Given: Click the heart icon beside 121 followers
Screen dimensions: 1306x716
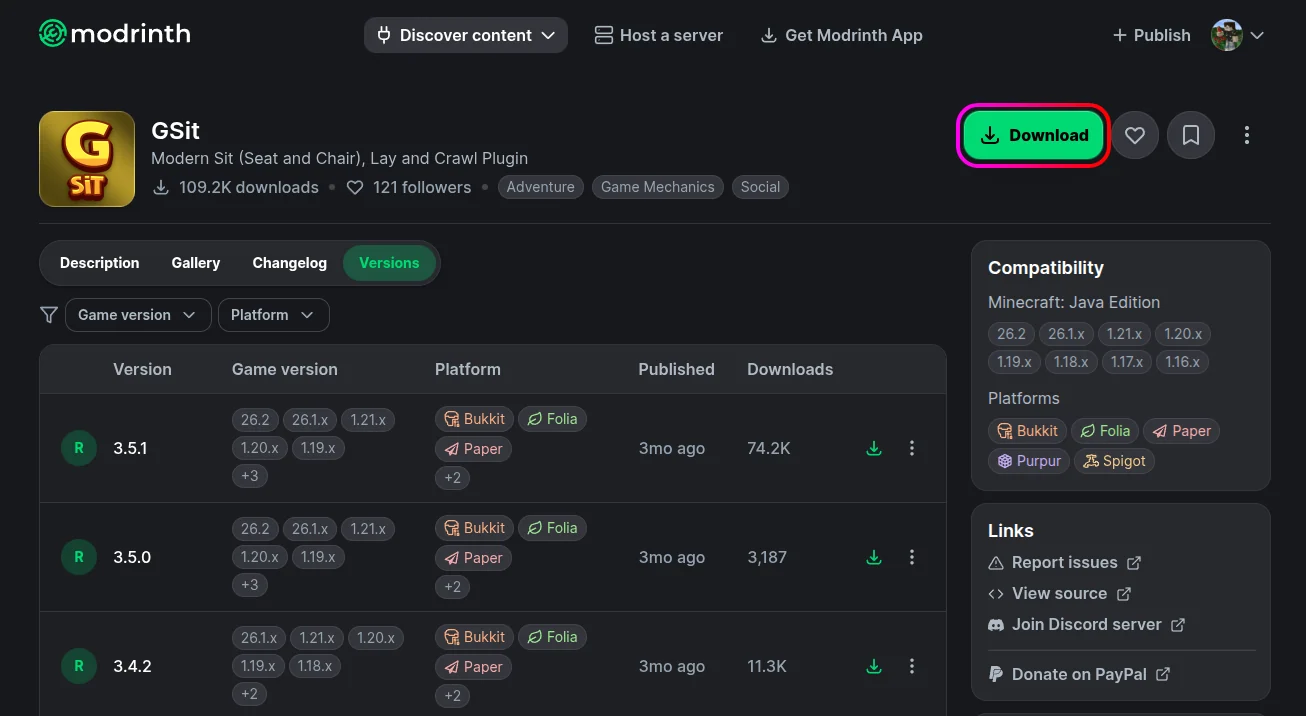Looking at the screenshot, I should (x=355, y=187).
